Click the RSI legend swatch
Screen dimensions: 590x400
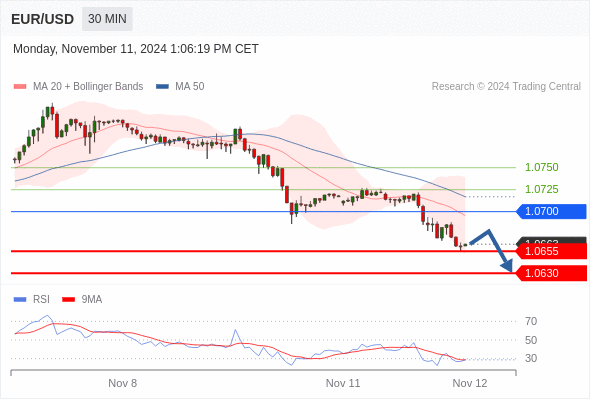tap(20, 300)
